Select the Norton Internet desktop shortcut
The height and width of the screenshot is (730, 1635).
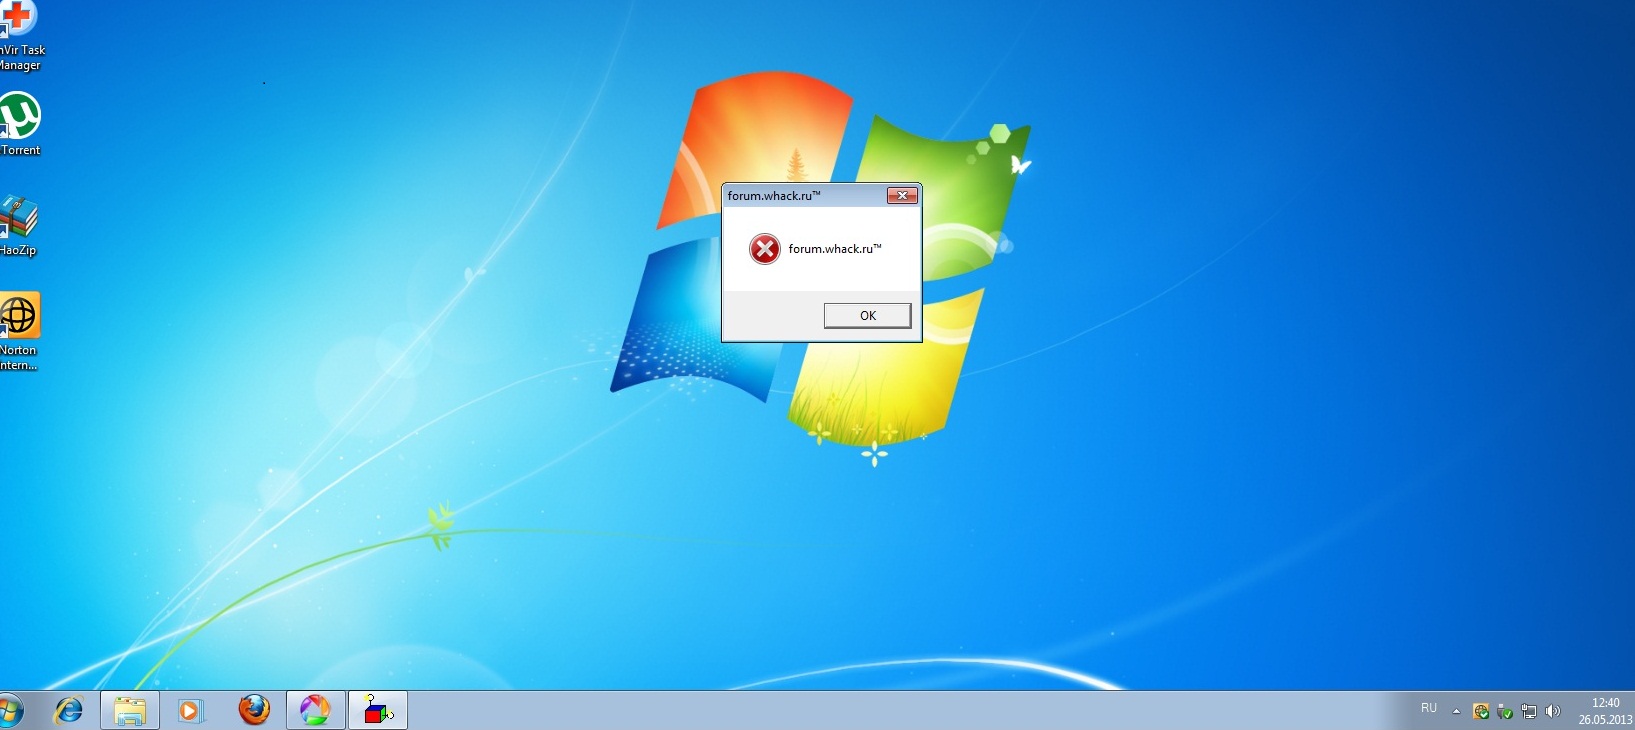coord(19,332)
